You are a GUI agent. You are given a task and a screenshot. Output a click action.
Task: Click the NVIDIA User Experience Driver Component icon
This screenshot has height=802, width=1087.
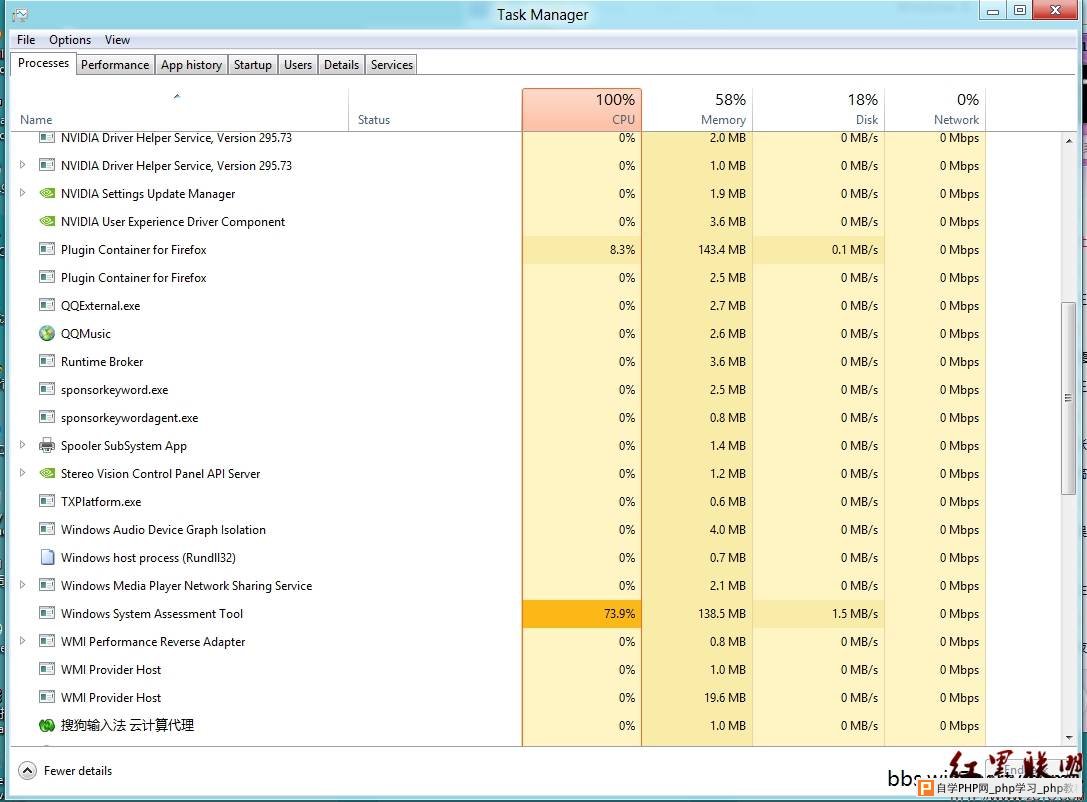[46, 222]
